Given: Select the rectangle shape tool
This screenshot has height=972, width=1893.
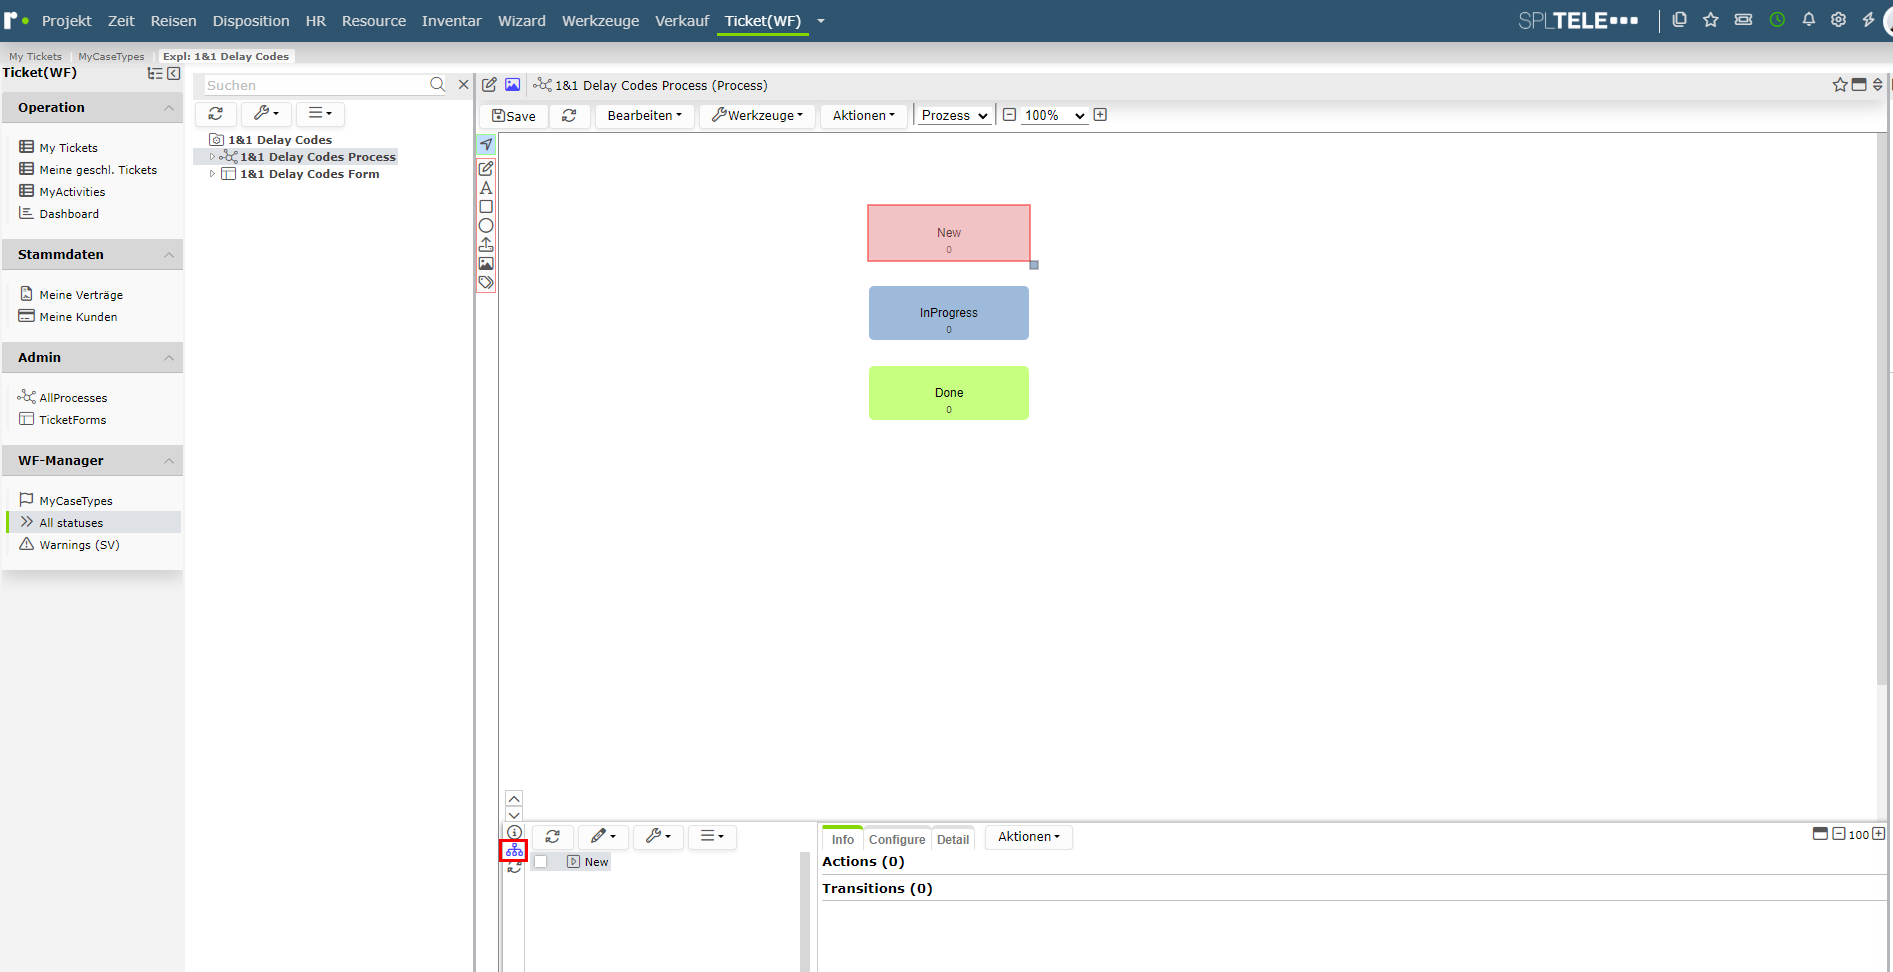Looking at the screenshot, I should [486, 207].
